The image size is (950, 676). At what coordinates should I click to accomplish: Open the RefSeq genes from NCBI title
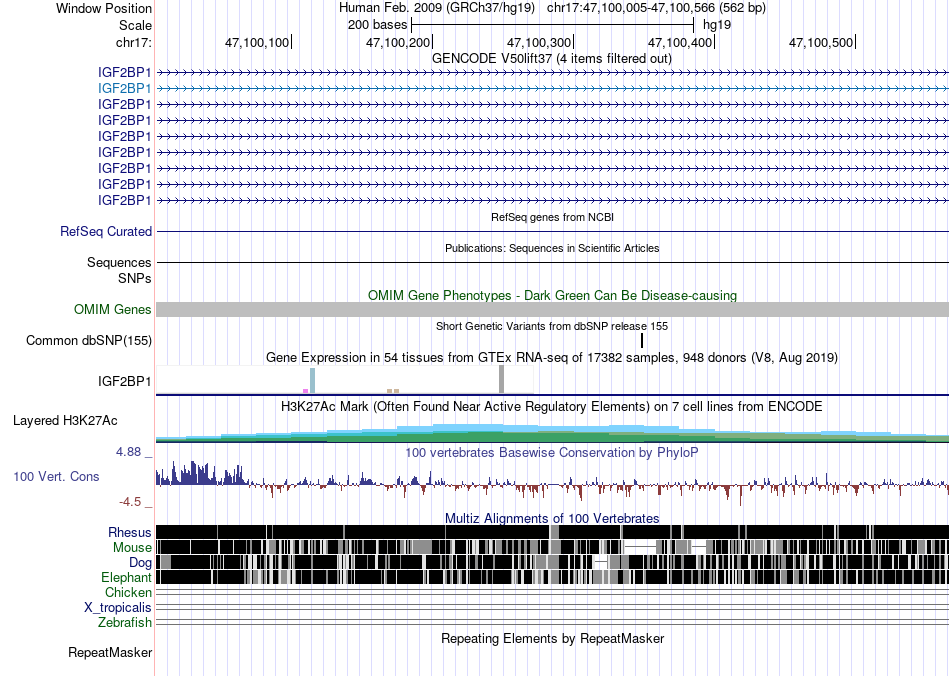point(552,217)
